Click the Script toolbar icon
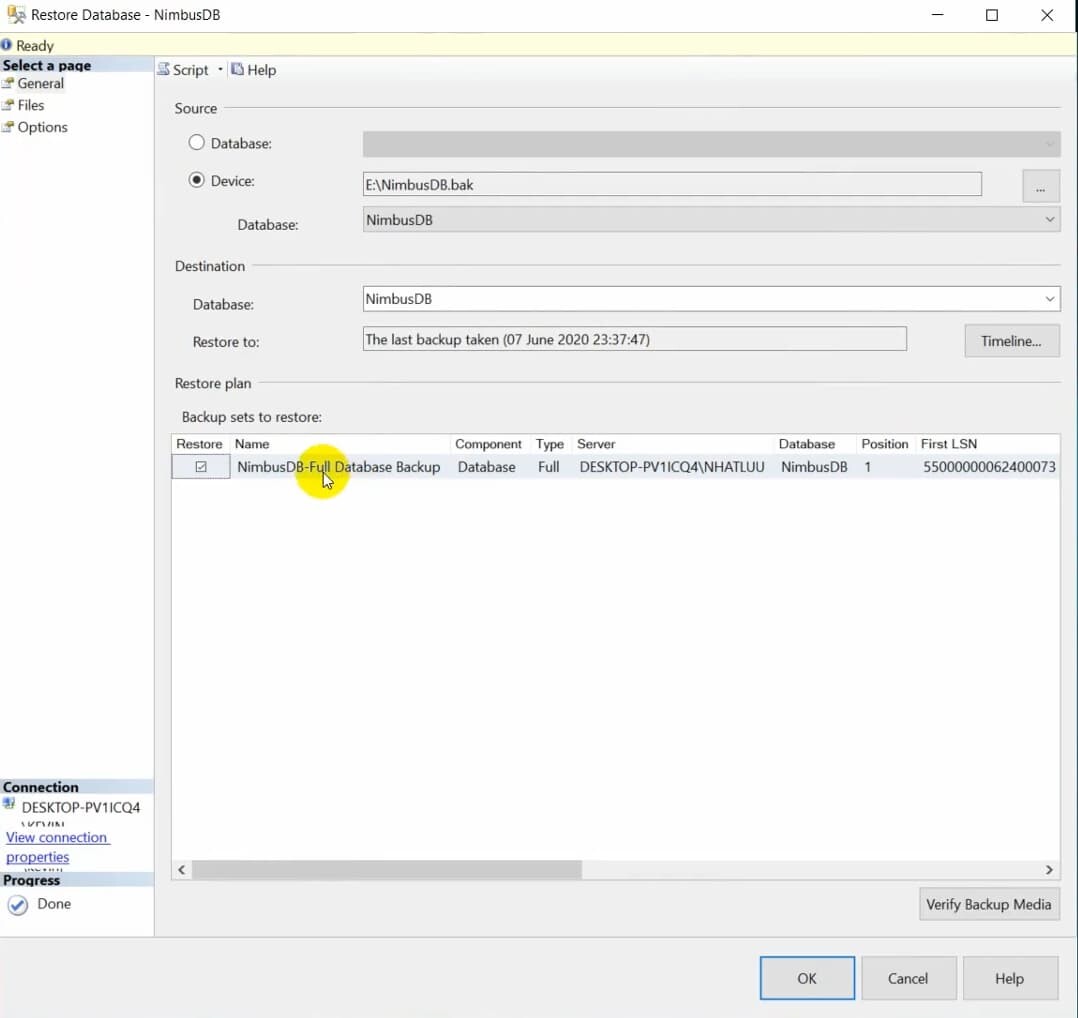The height and width of the screenshot is (1018, 1078). [x=163, y=69]
